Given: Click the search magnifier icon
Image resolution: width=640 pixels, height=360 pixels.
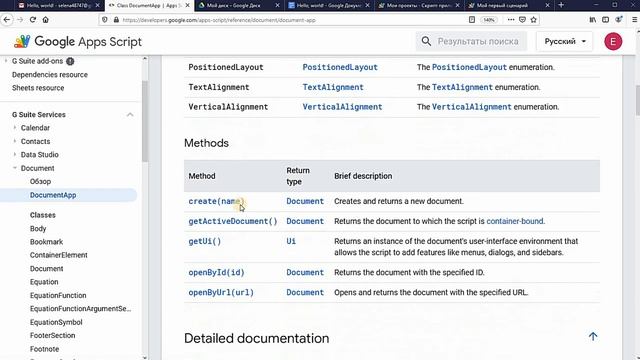Looking at the screenshot, I should tap(426, 41).
